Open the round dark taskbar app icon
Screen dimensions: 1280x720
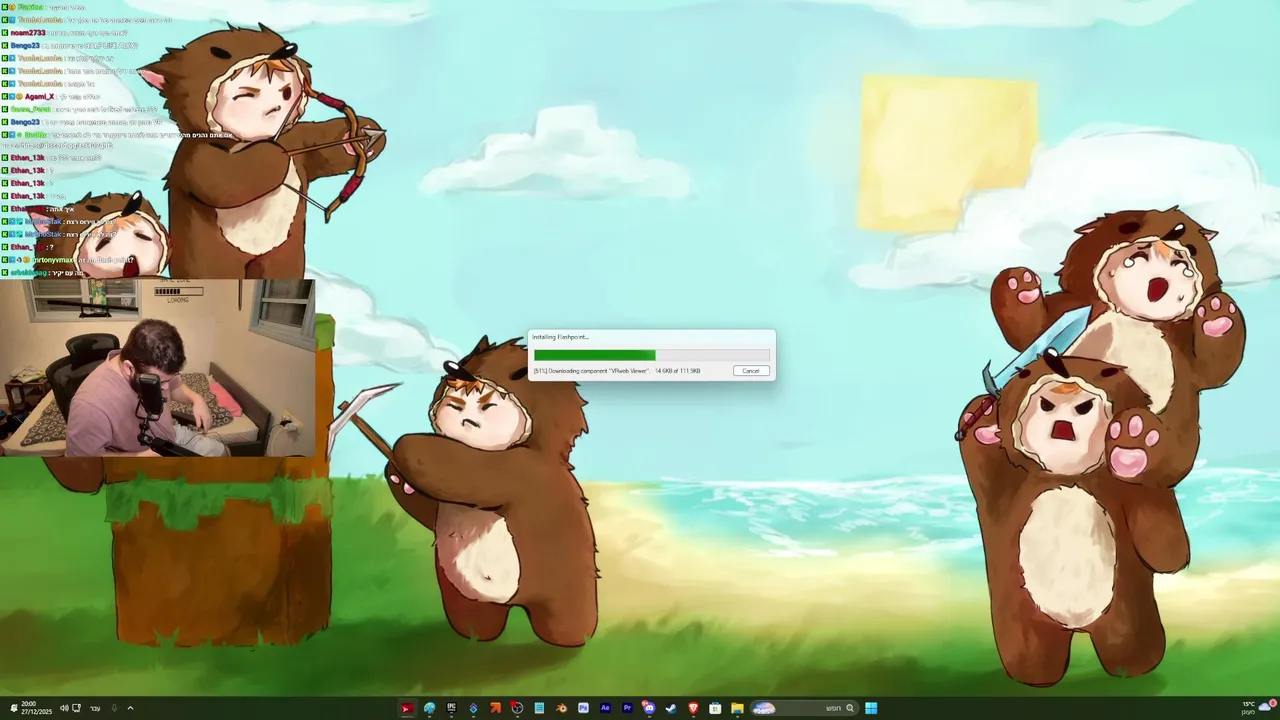click(x=517, y=708)
